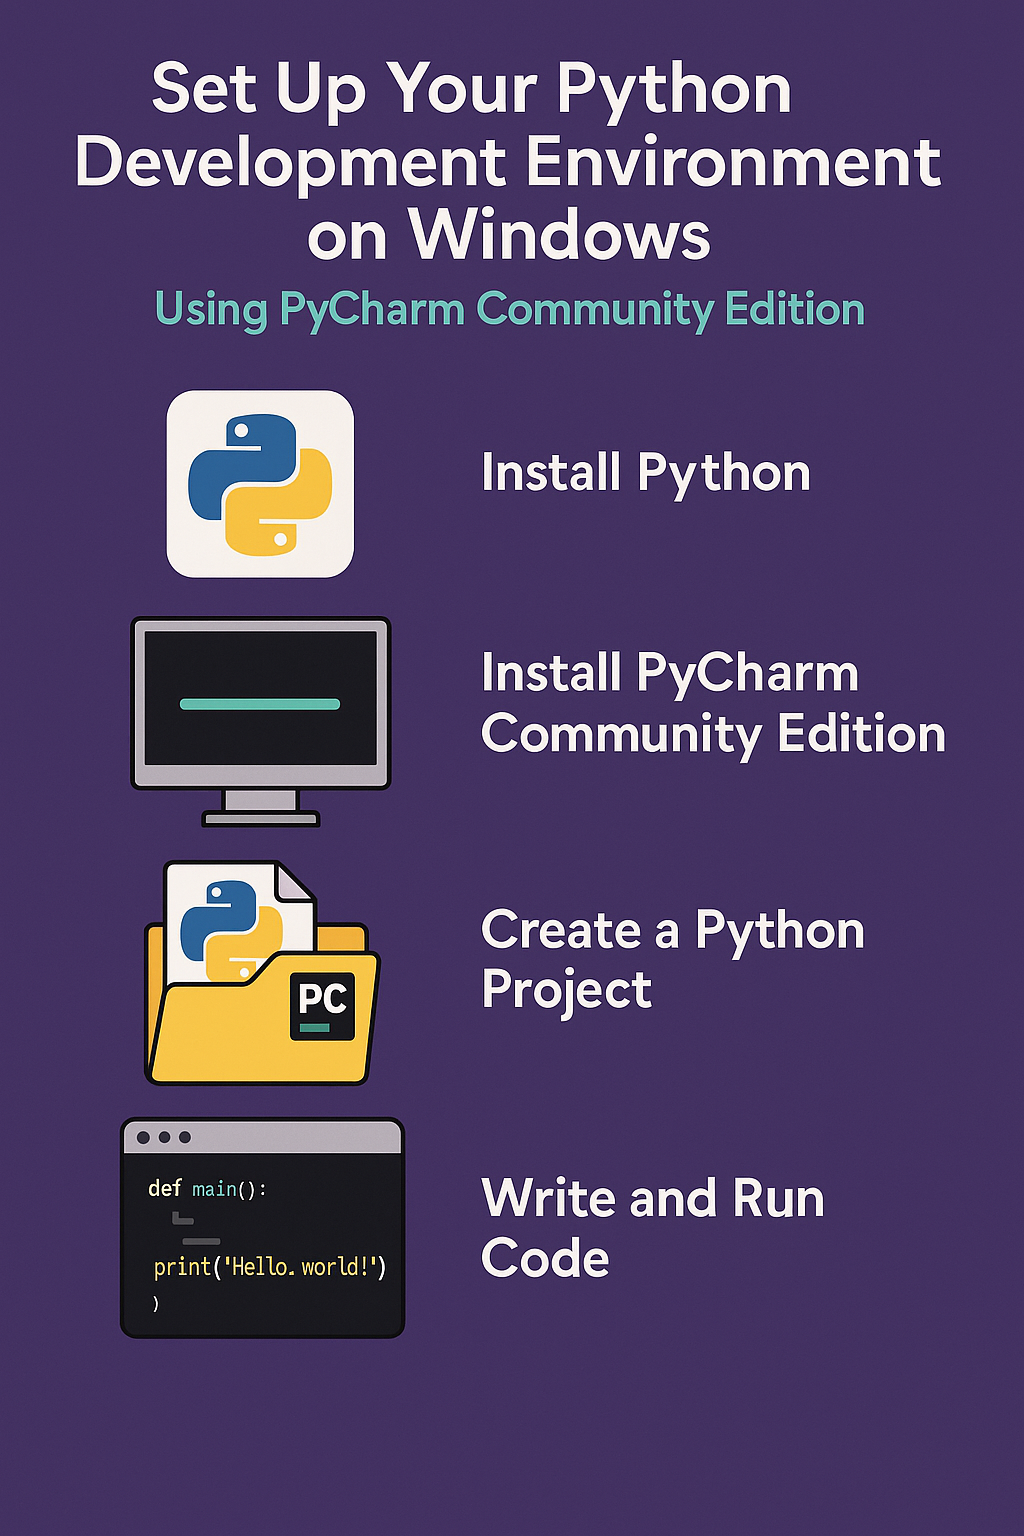The height and width of the screenshot is (1536, 1024).
Task: Click the code editor window illustration
Action: pos(262,1227)
